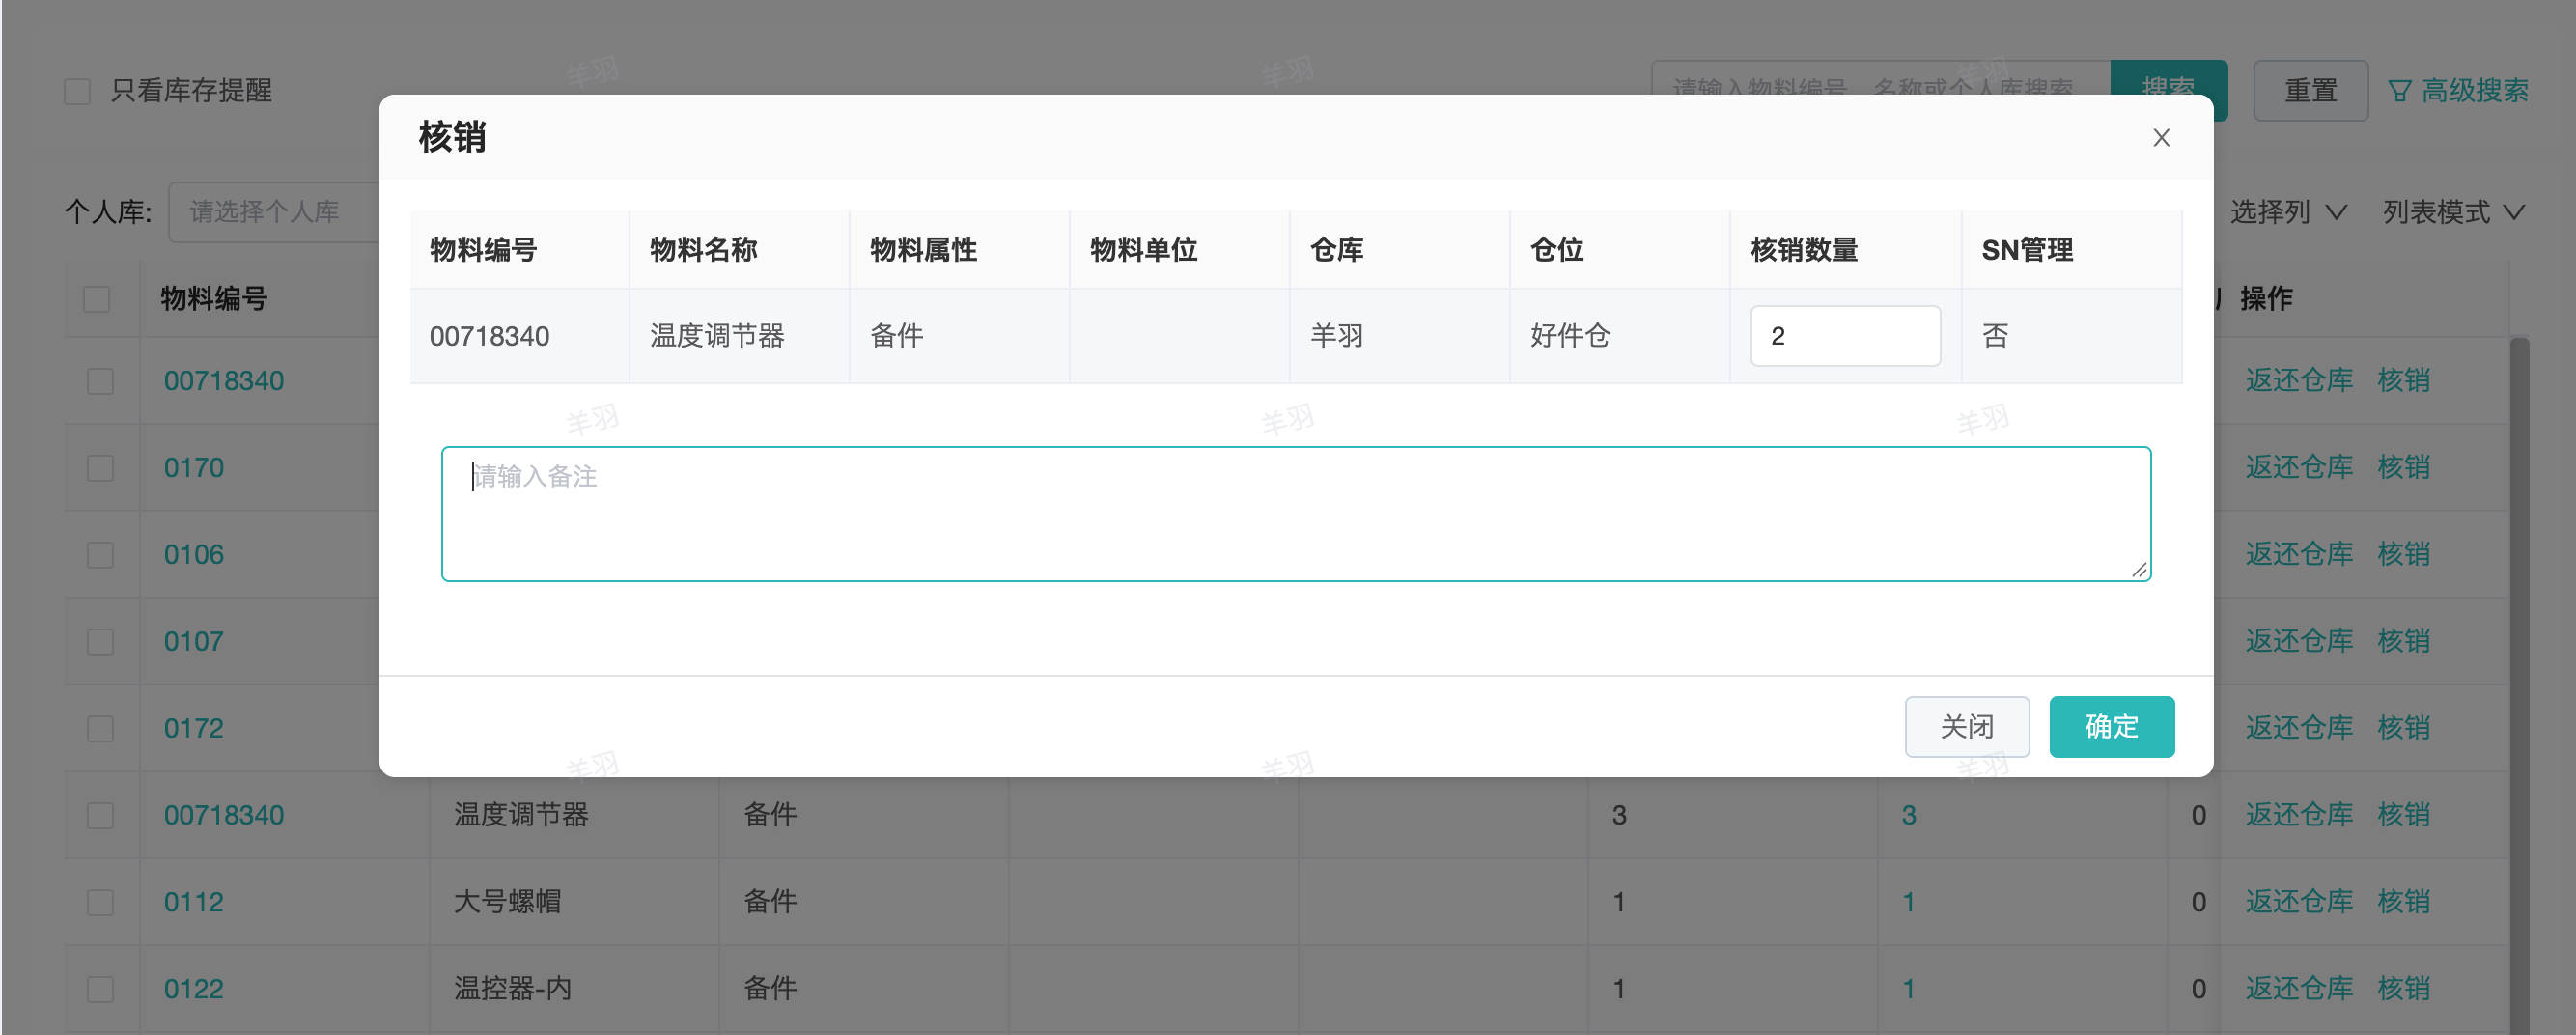This screenshot has width=2576, height=1035.
Task: Click 核销 for row 0112
Action: pos(2404,902)
